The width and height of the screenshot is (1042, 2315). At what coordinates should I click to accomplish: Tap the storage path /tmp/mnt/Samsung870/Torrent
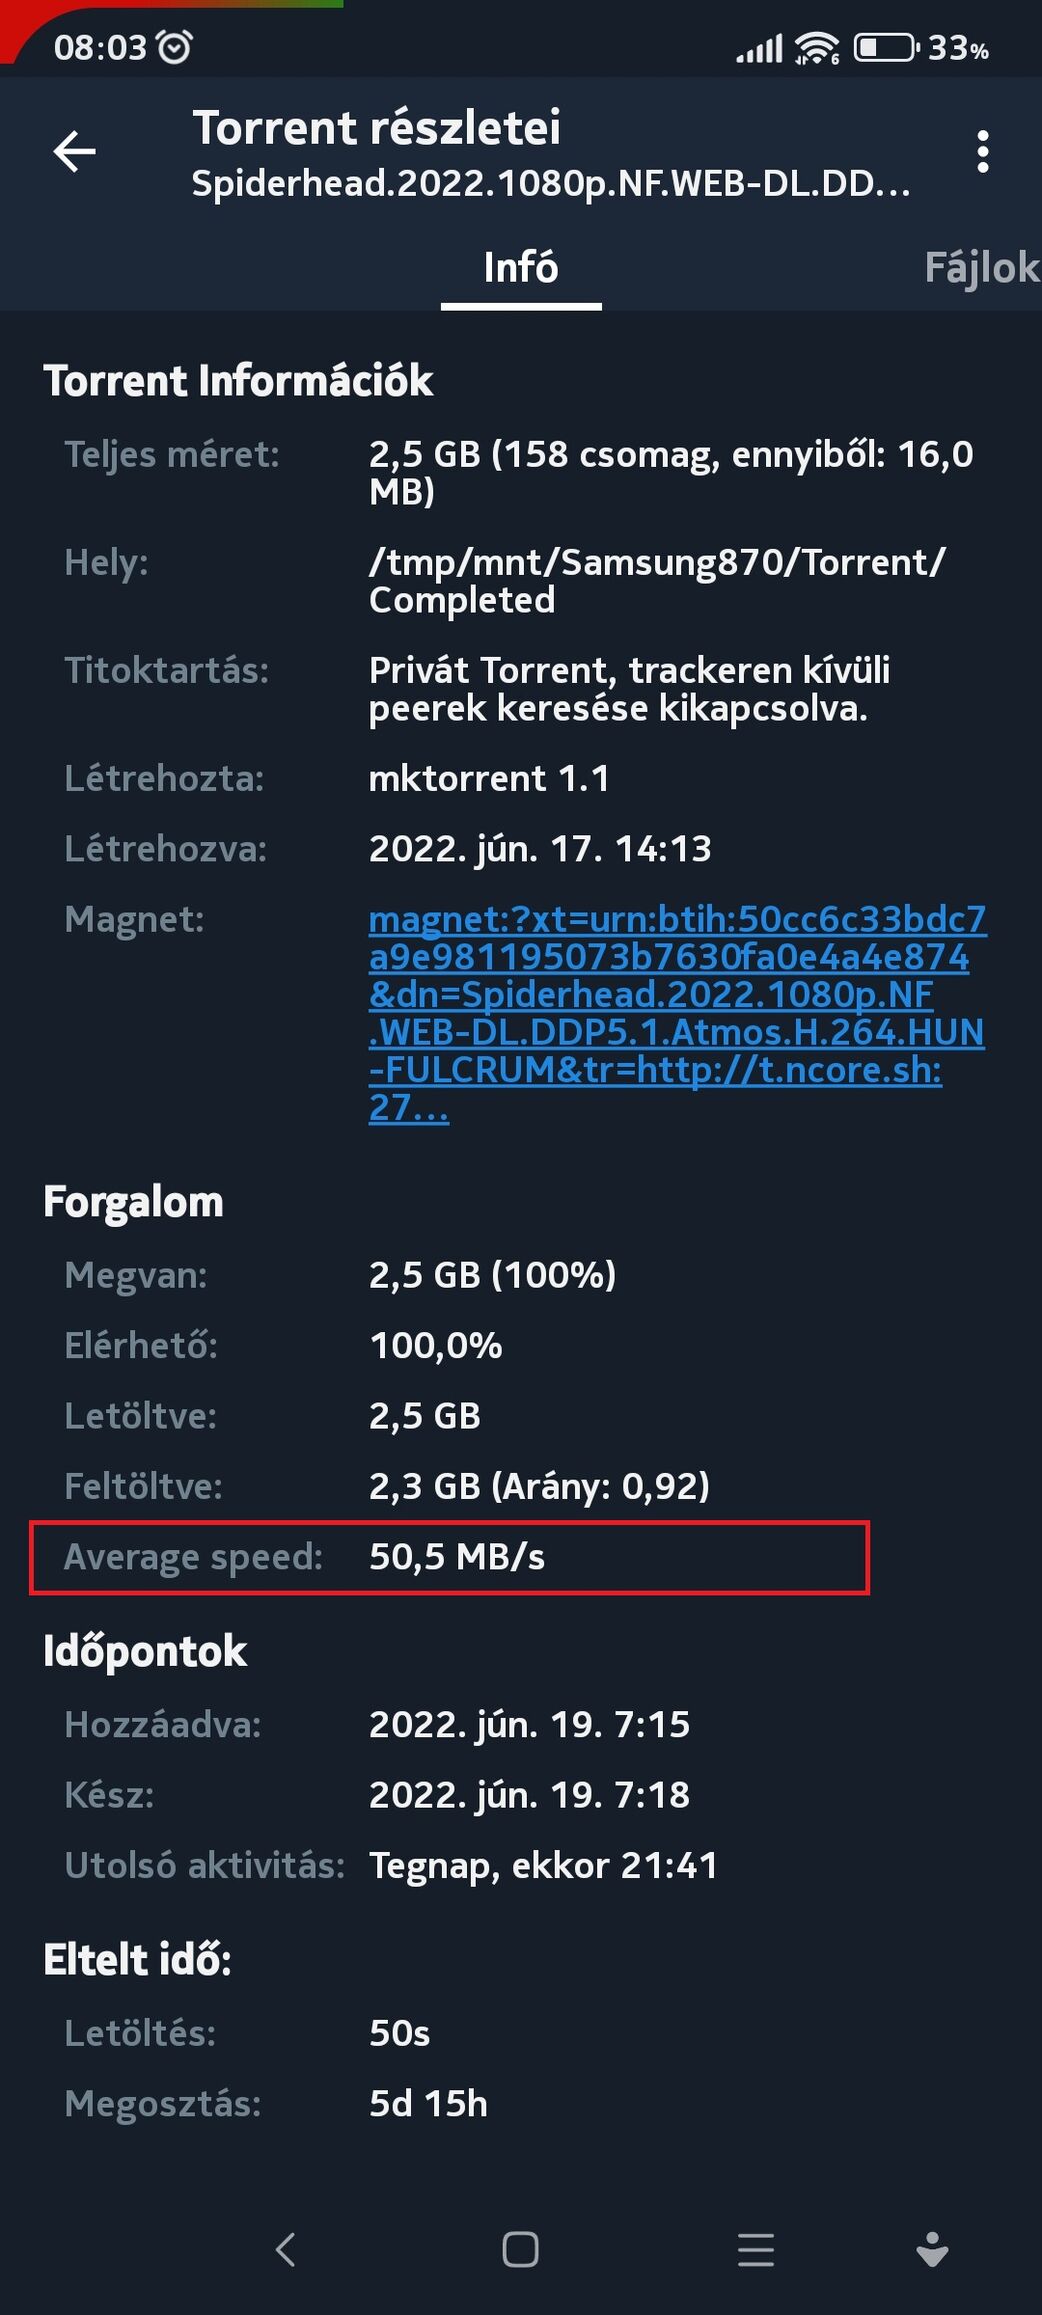(656, 581)
